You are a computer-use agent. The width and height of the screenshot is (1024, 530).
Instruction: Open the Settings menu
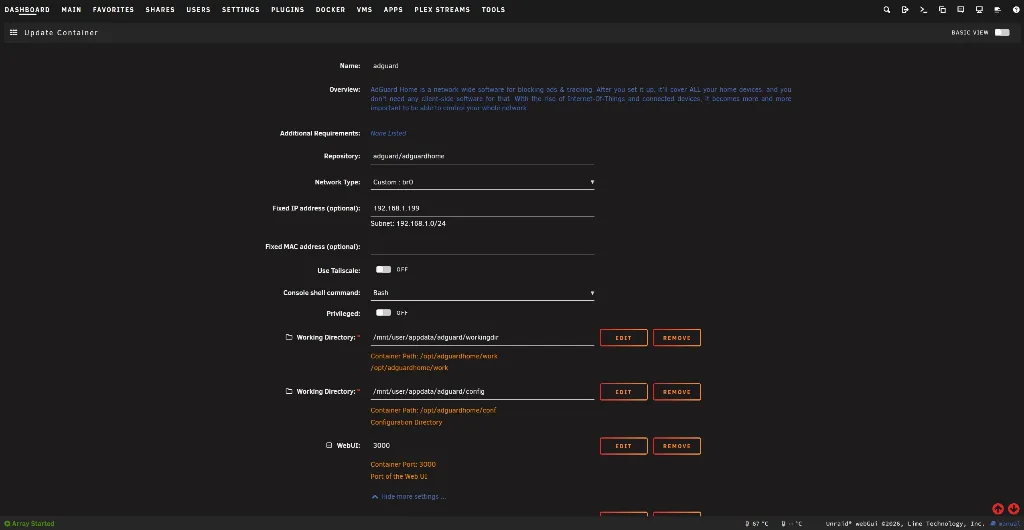[240, 10]
